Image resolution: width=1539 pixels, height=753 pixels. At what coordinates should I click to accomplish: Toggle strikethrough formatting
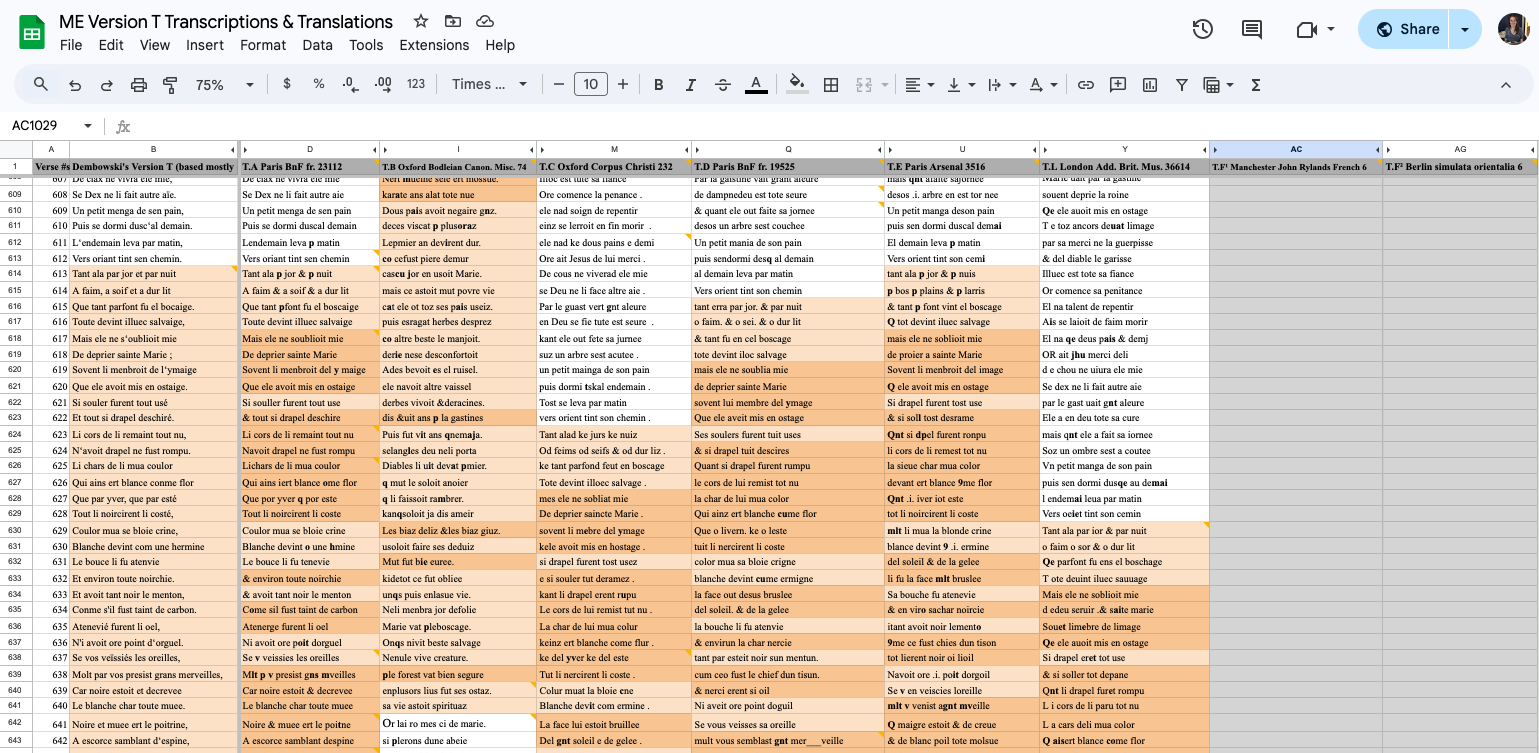pos(723,85)
